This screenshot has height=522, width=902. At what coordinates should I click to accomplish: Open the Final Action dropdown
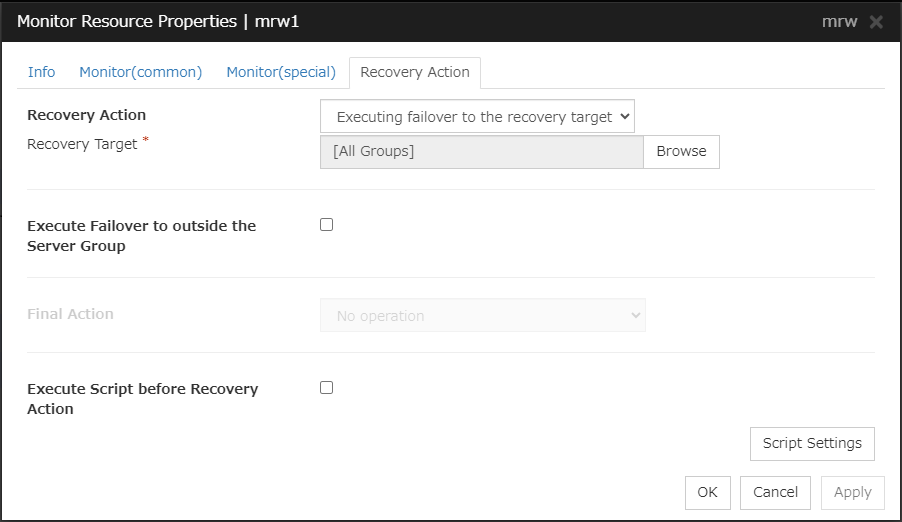(482, 316)
